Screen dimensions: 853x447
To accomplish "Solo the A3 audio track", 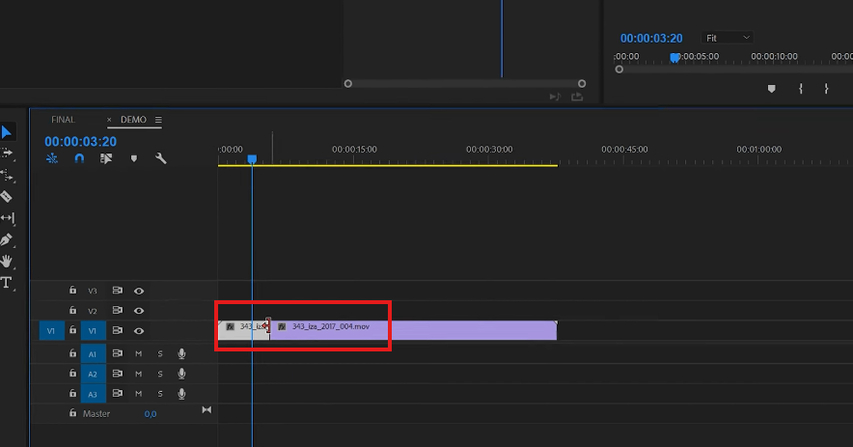I will coord(160,394).
